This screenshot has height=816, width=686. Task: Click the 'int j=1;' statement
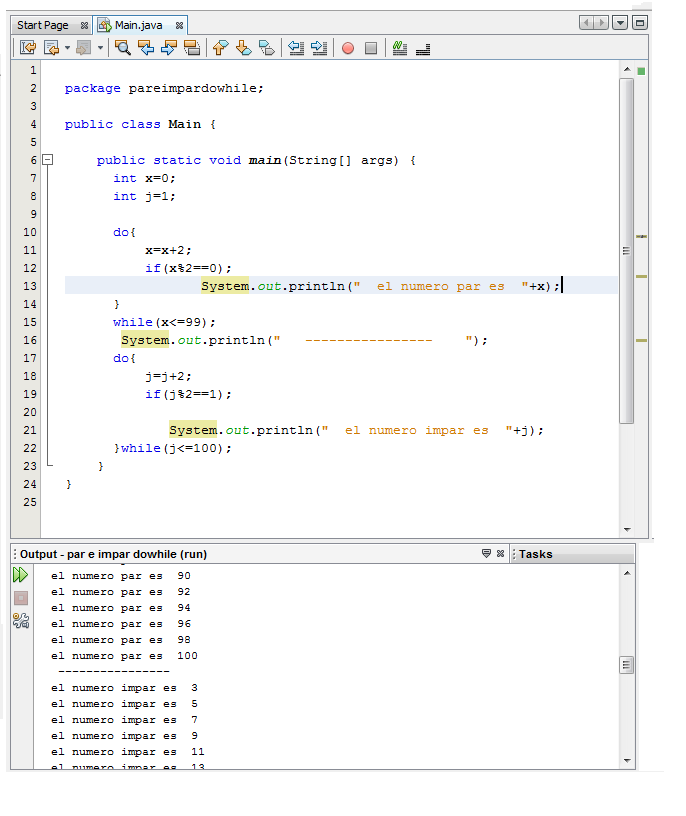(145, 196)
